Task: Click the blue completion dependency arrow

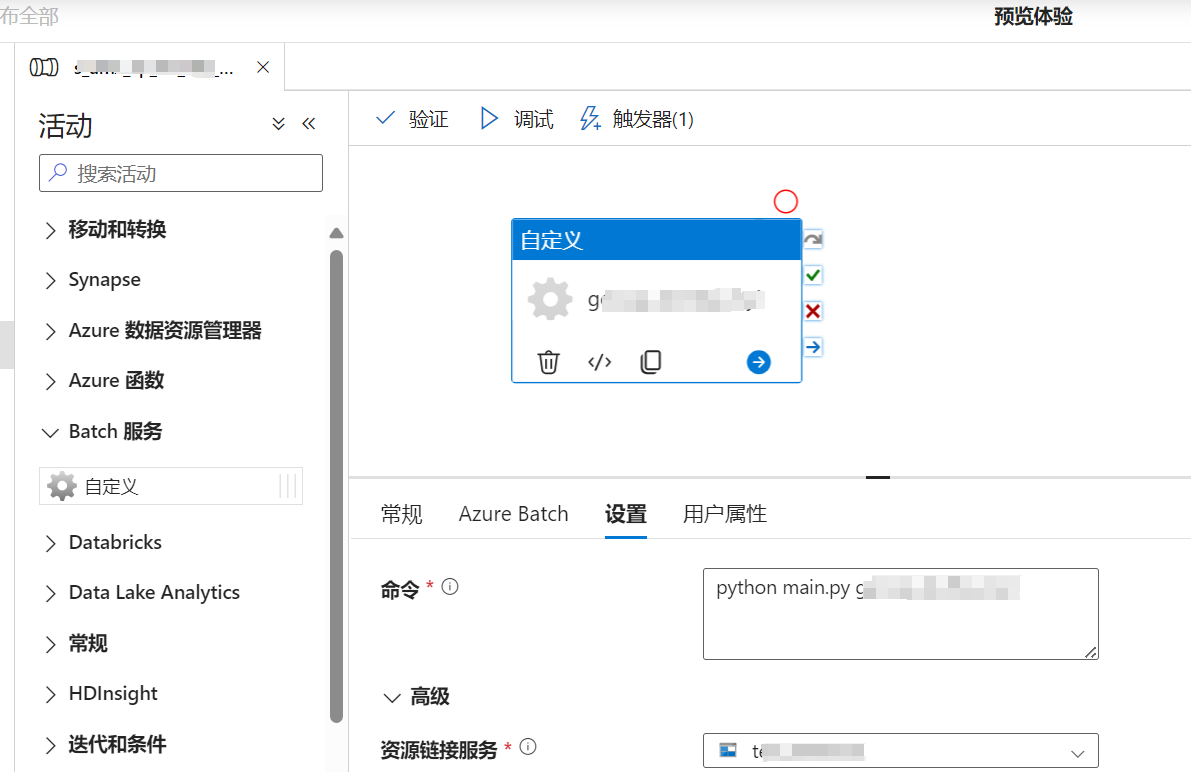Action: pos(813,347)
